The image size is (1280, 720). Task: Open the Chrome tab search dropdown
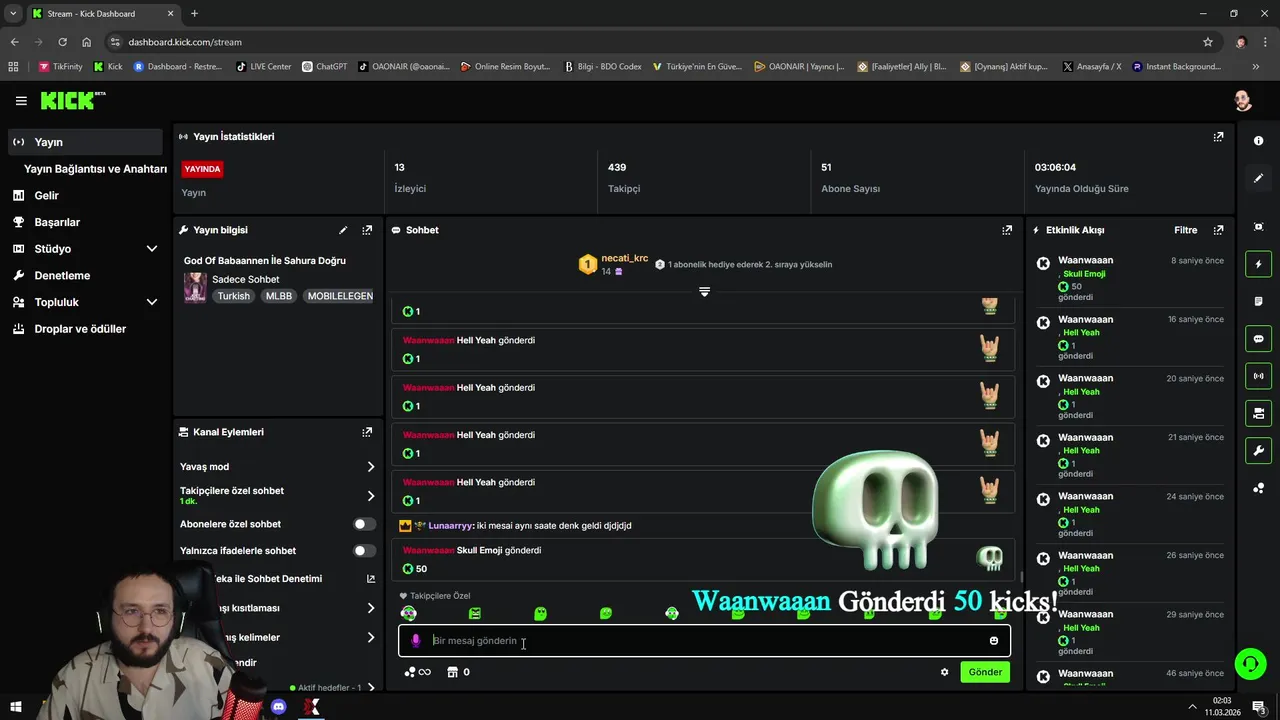(x=13, y=14)
